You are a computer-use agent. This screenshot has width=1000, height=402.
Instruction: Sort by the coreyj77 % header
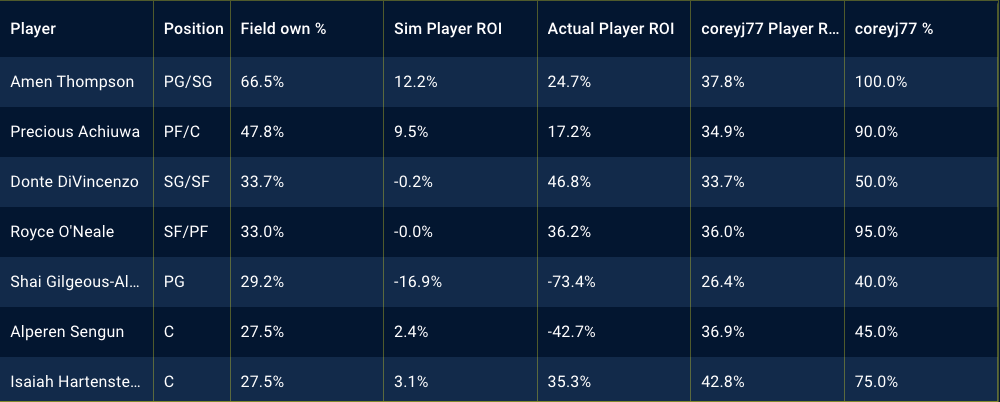[894, 29]
